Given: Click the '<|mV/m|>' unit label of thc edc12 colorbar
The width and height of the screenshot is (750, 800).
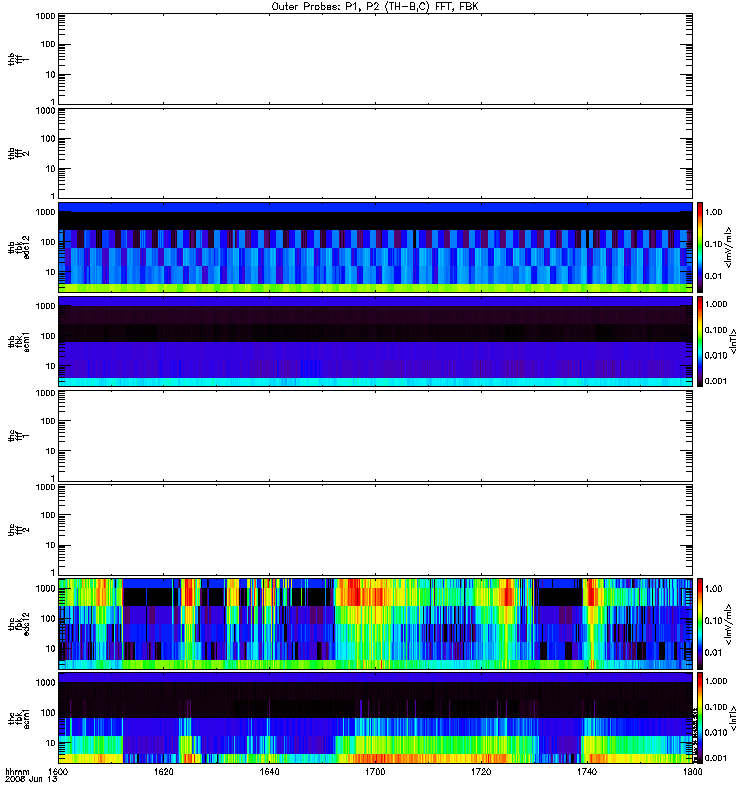Looking at the screenshot, I should click(x=729, y=624).
